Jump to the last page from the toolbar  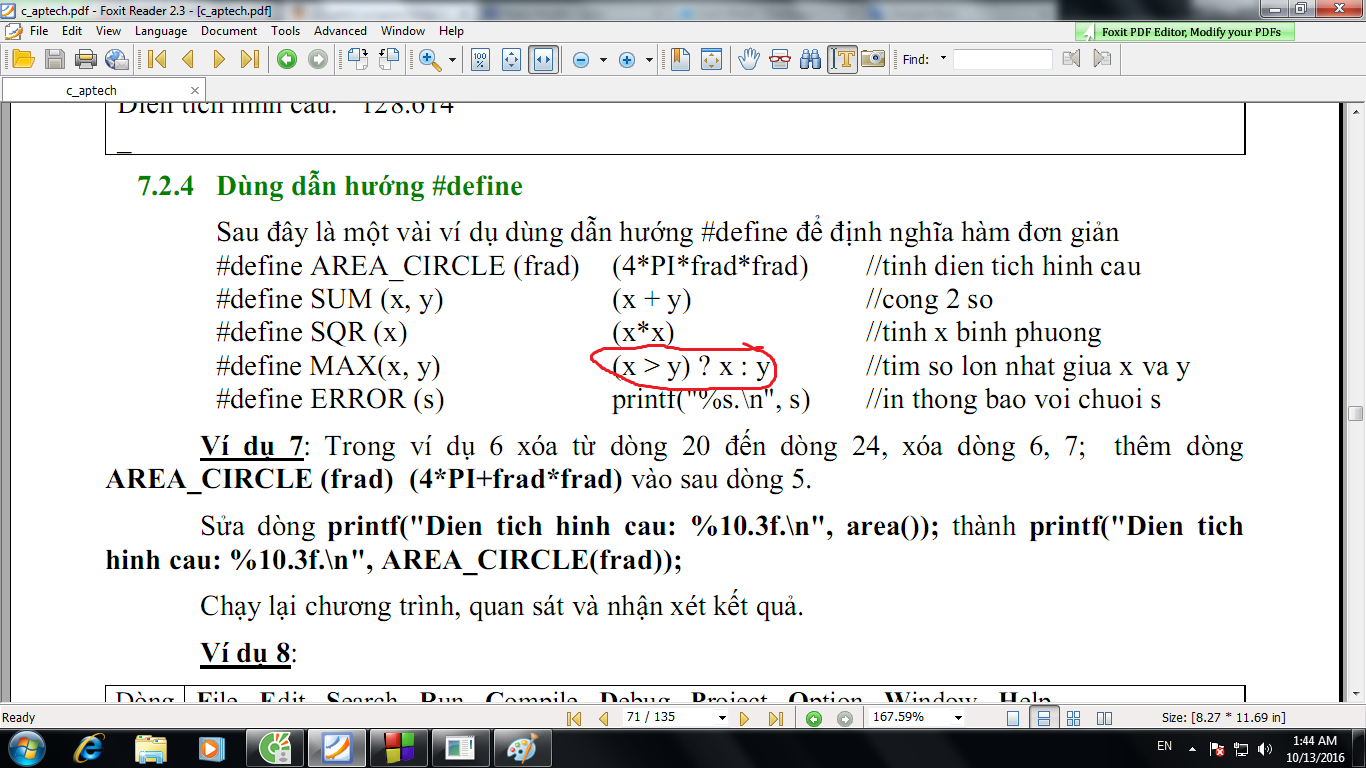[250, 59]
